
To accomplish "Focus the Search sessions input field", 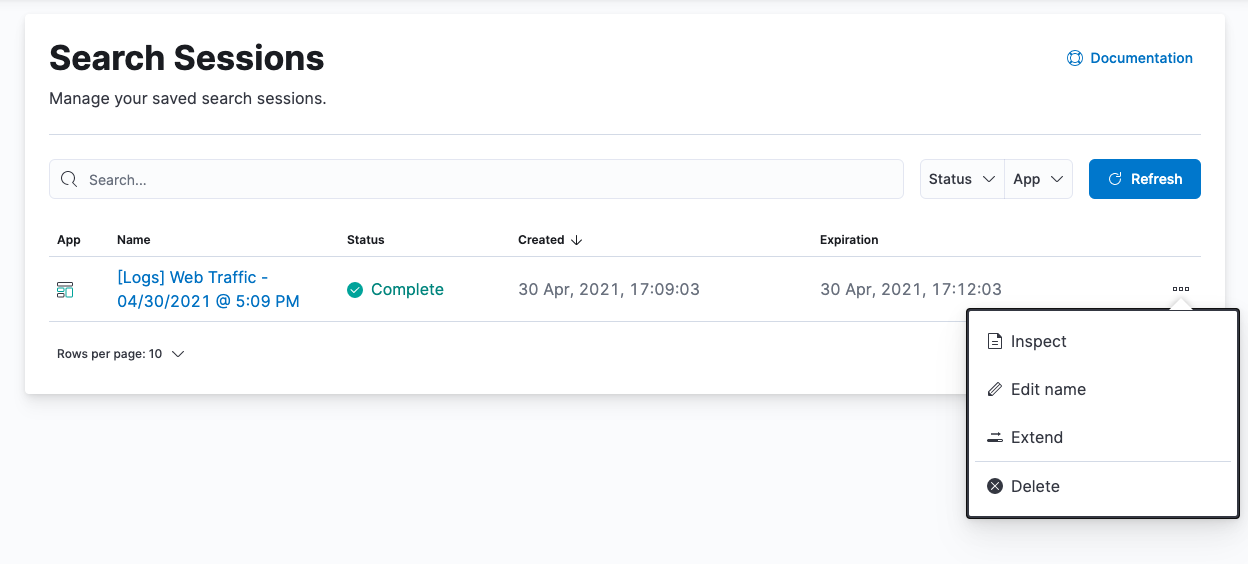I will click(x=476, y=180).
